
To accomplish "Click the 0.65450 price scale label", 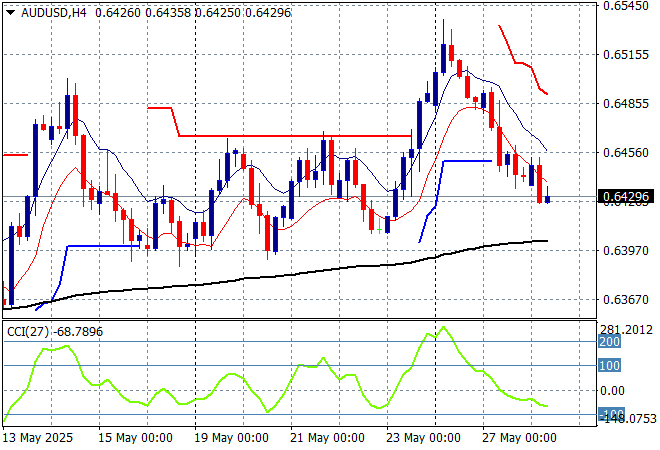I will 626,6.
